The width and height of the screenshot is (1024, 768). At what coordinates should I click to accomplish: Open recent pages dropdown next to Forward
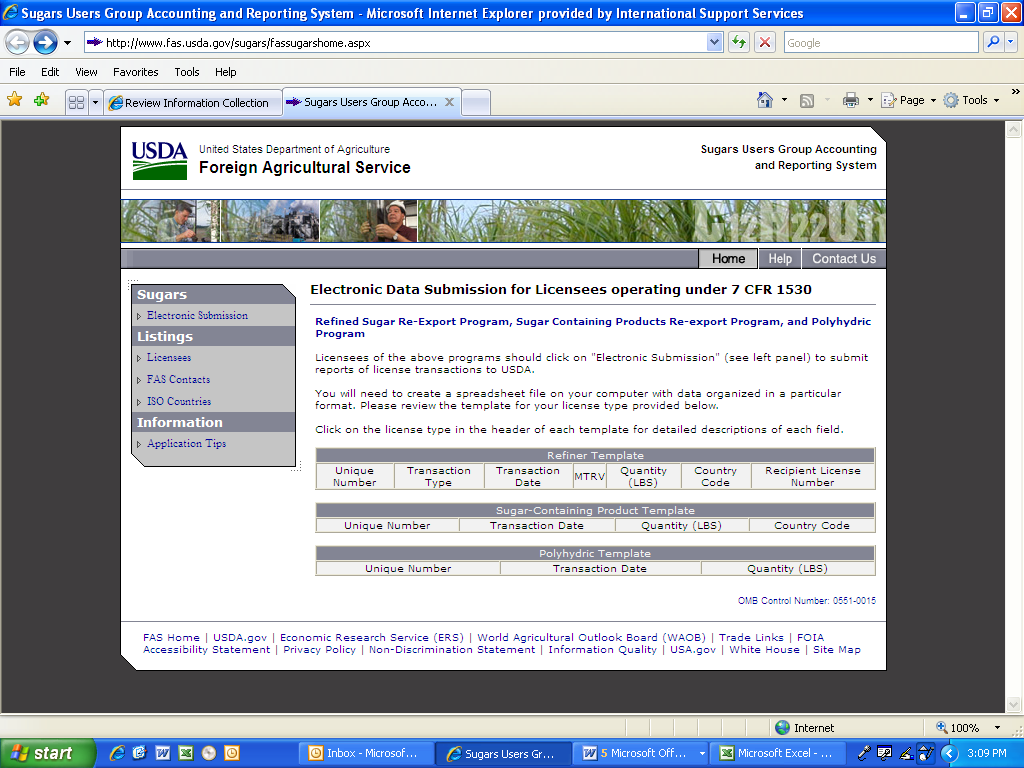67,43
